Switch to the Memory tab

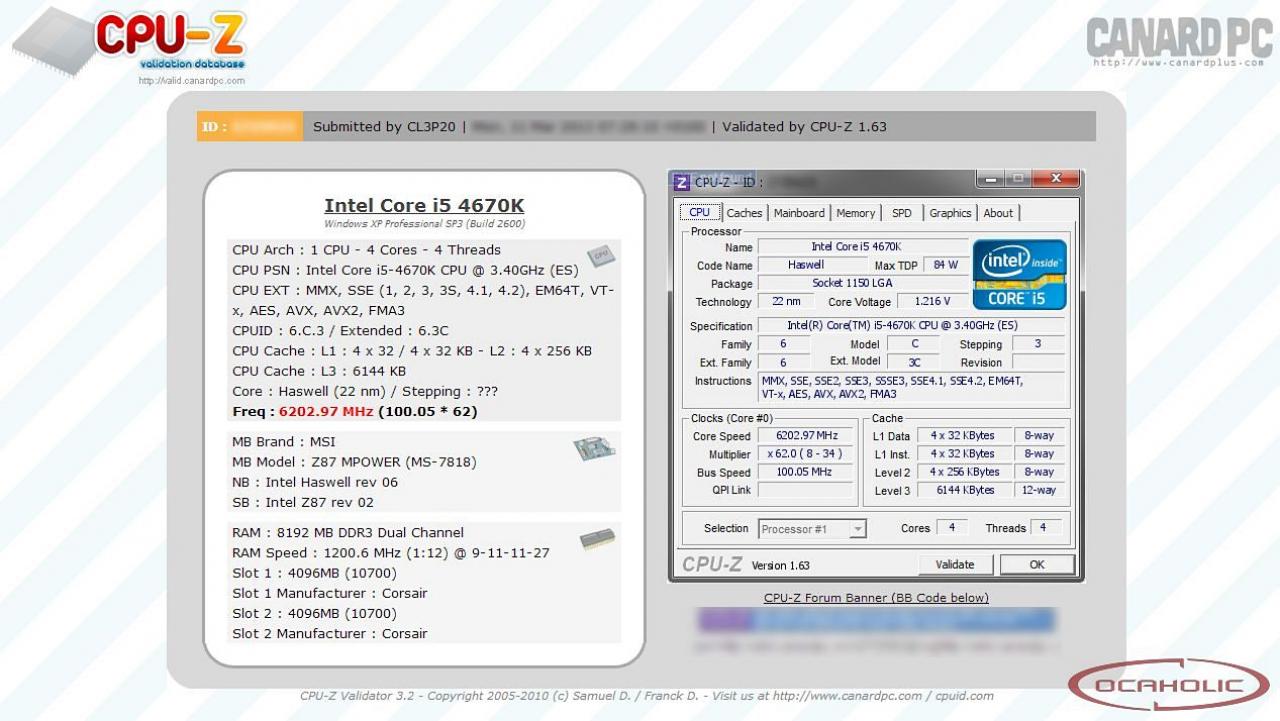pyautogui.click(x=856, y=213)
